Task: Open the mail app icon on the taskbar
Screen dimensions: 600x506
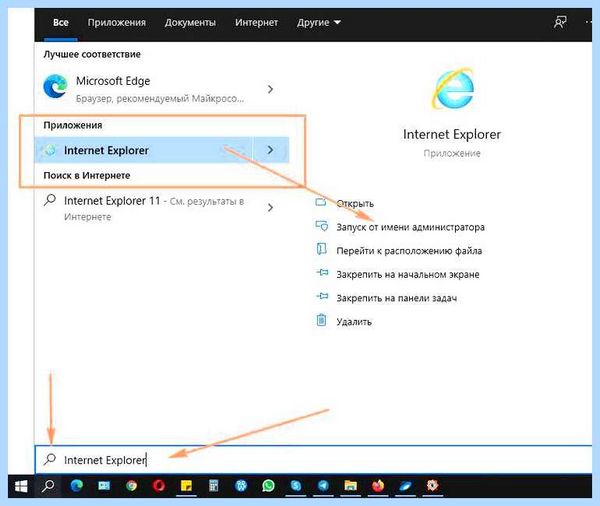Action: (104, 486)
